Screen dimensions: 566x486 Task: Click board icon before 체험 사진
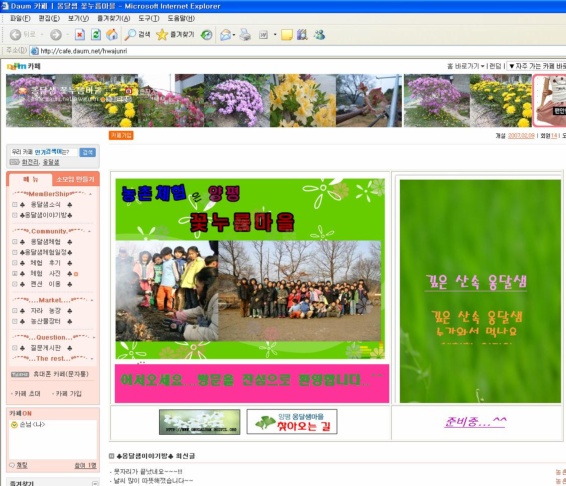click(x=15, y=274)
